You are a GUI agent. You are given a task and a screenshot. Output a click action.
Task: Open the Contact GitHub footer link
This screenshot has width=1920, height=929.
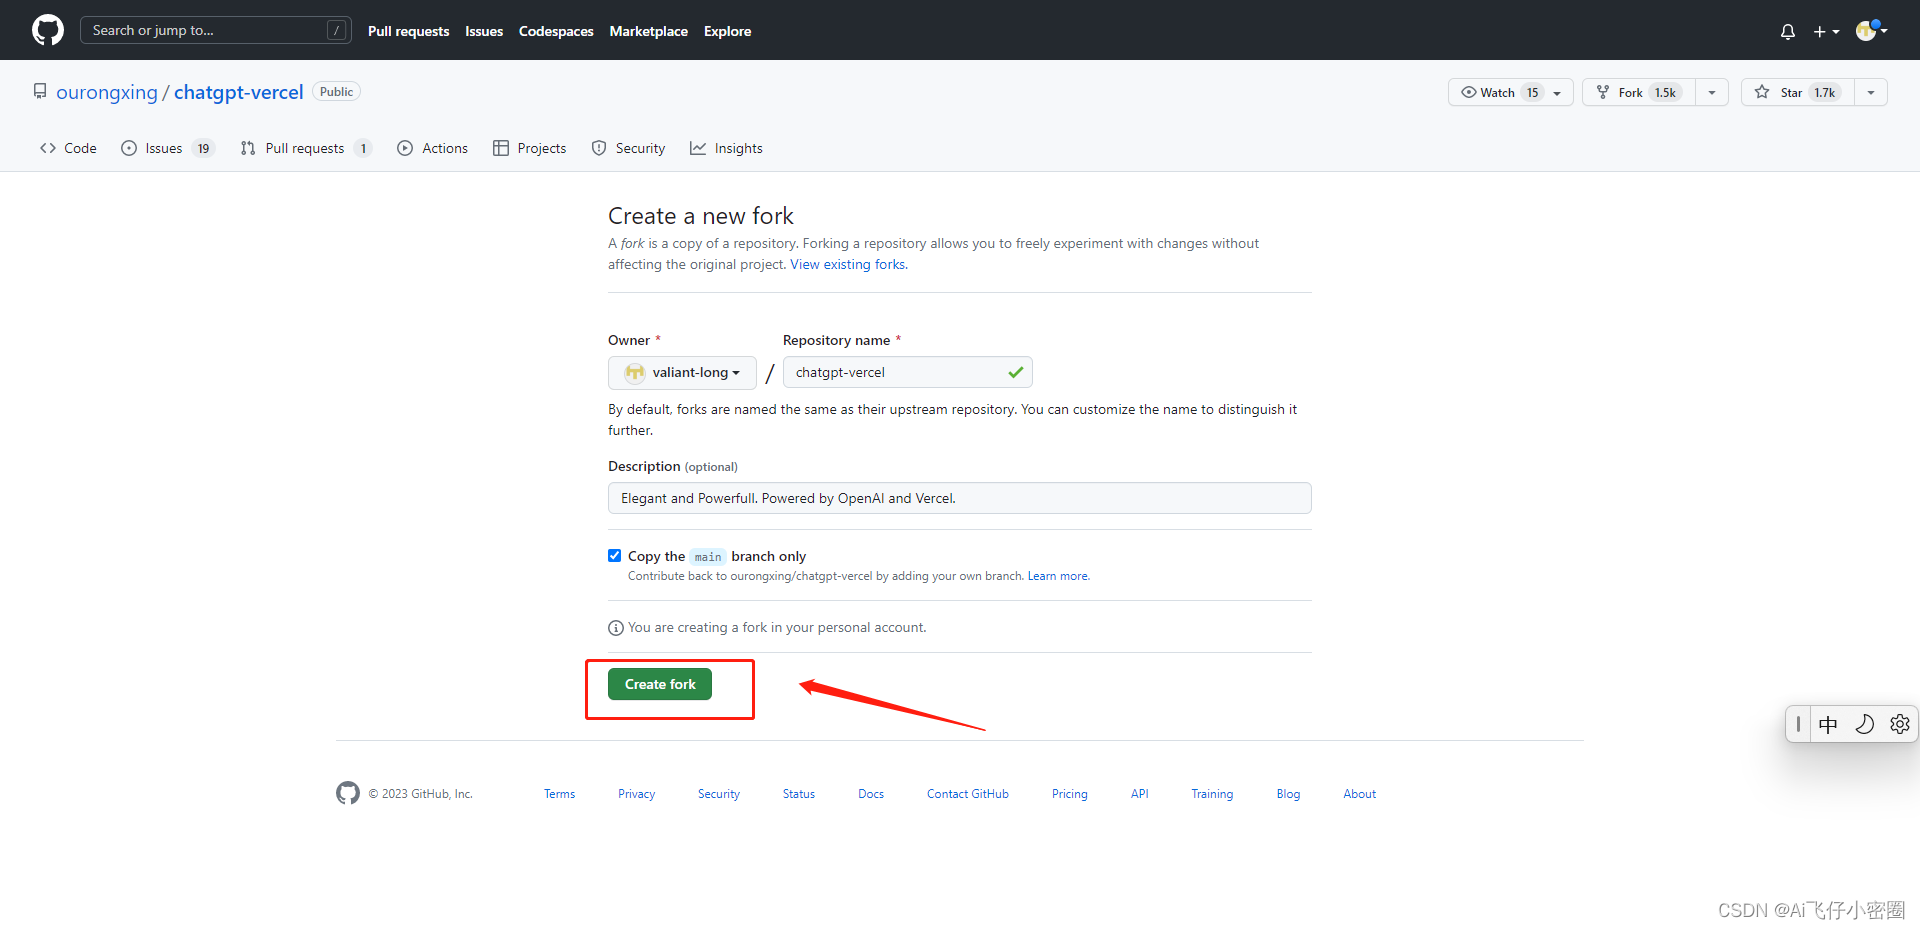[x=968, y=794]
